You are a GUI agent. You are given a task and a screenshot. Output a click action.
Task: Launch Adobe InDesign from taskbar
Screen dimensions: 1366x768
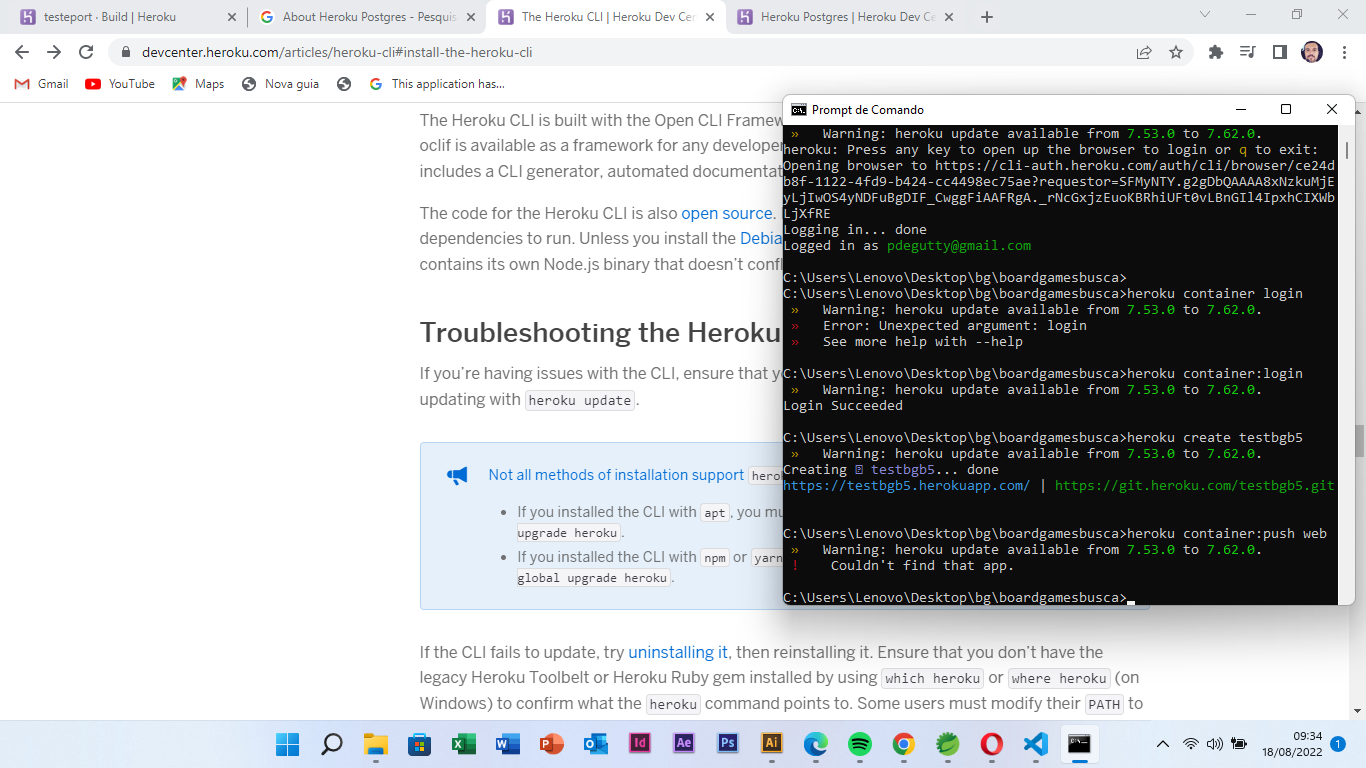pyautogui.click(x=640, y=744)
